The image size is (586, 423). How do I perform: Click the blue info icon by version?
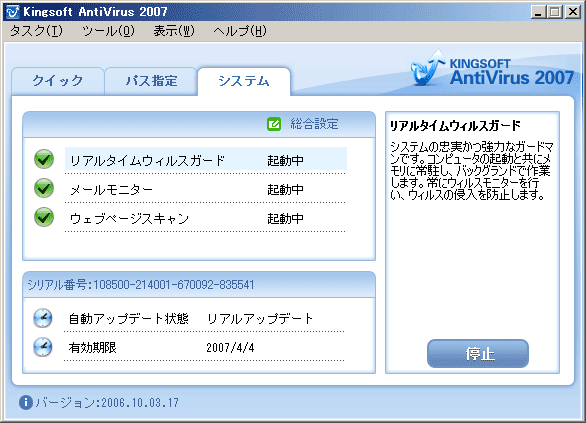coord(25,402)
